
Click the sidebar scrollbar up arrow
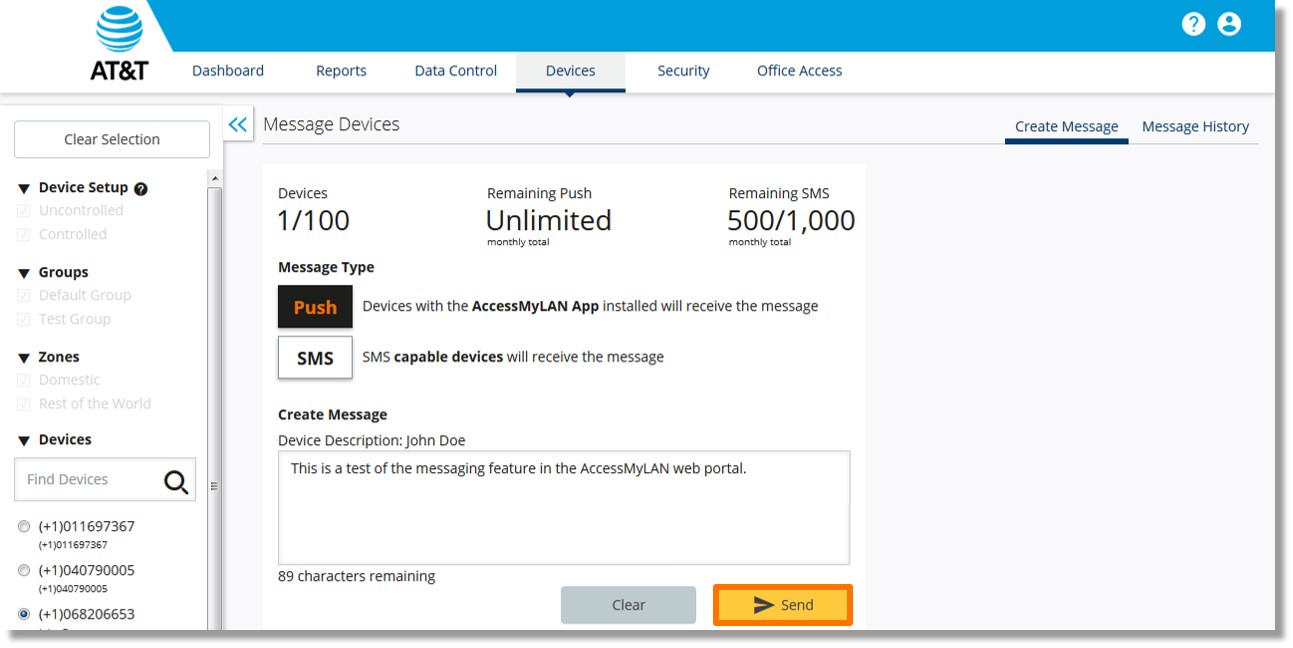click(214, 178)
